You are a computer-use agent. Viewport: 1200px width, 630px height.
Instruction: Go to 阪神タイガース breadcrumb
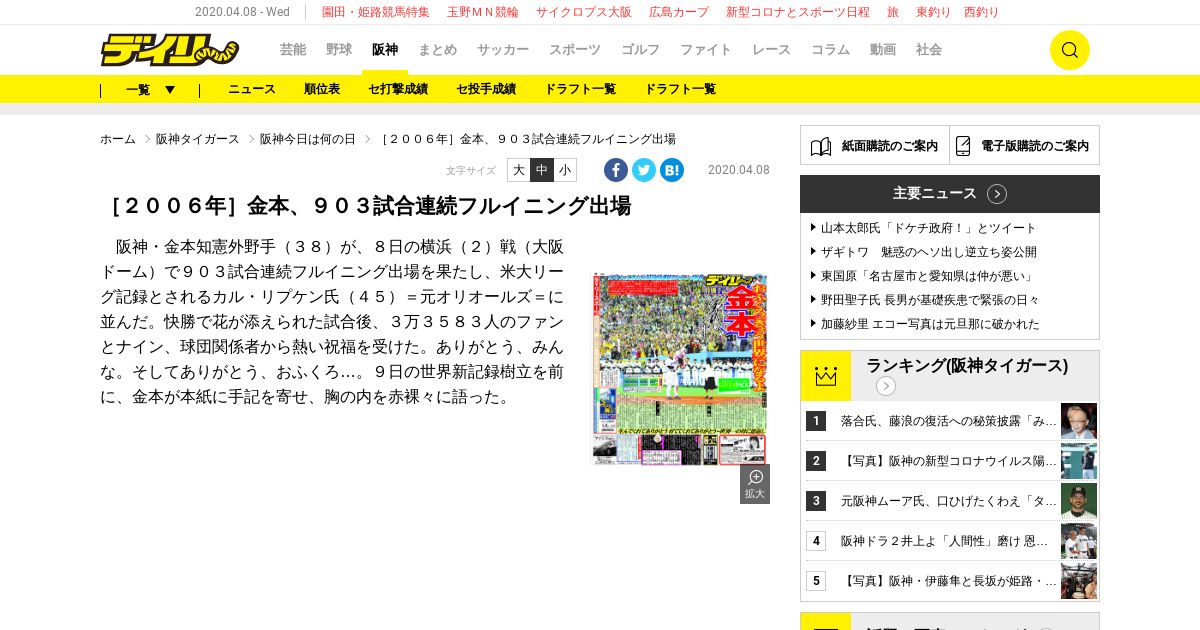click(x=198, y=139)
